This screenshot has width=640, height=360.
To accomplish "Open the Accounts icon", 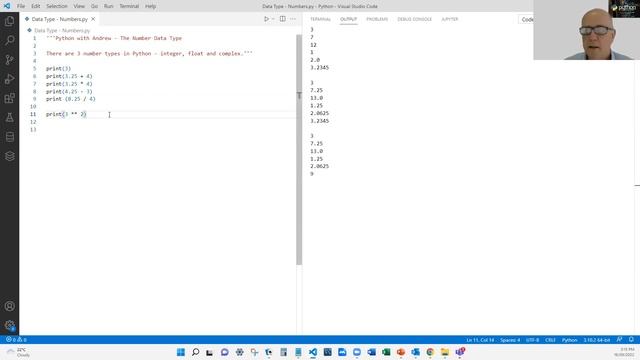I will coord(9,306).
